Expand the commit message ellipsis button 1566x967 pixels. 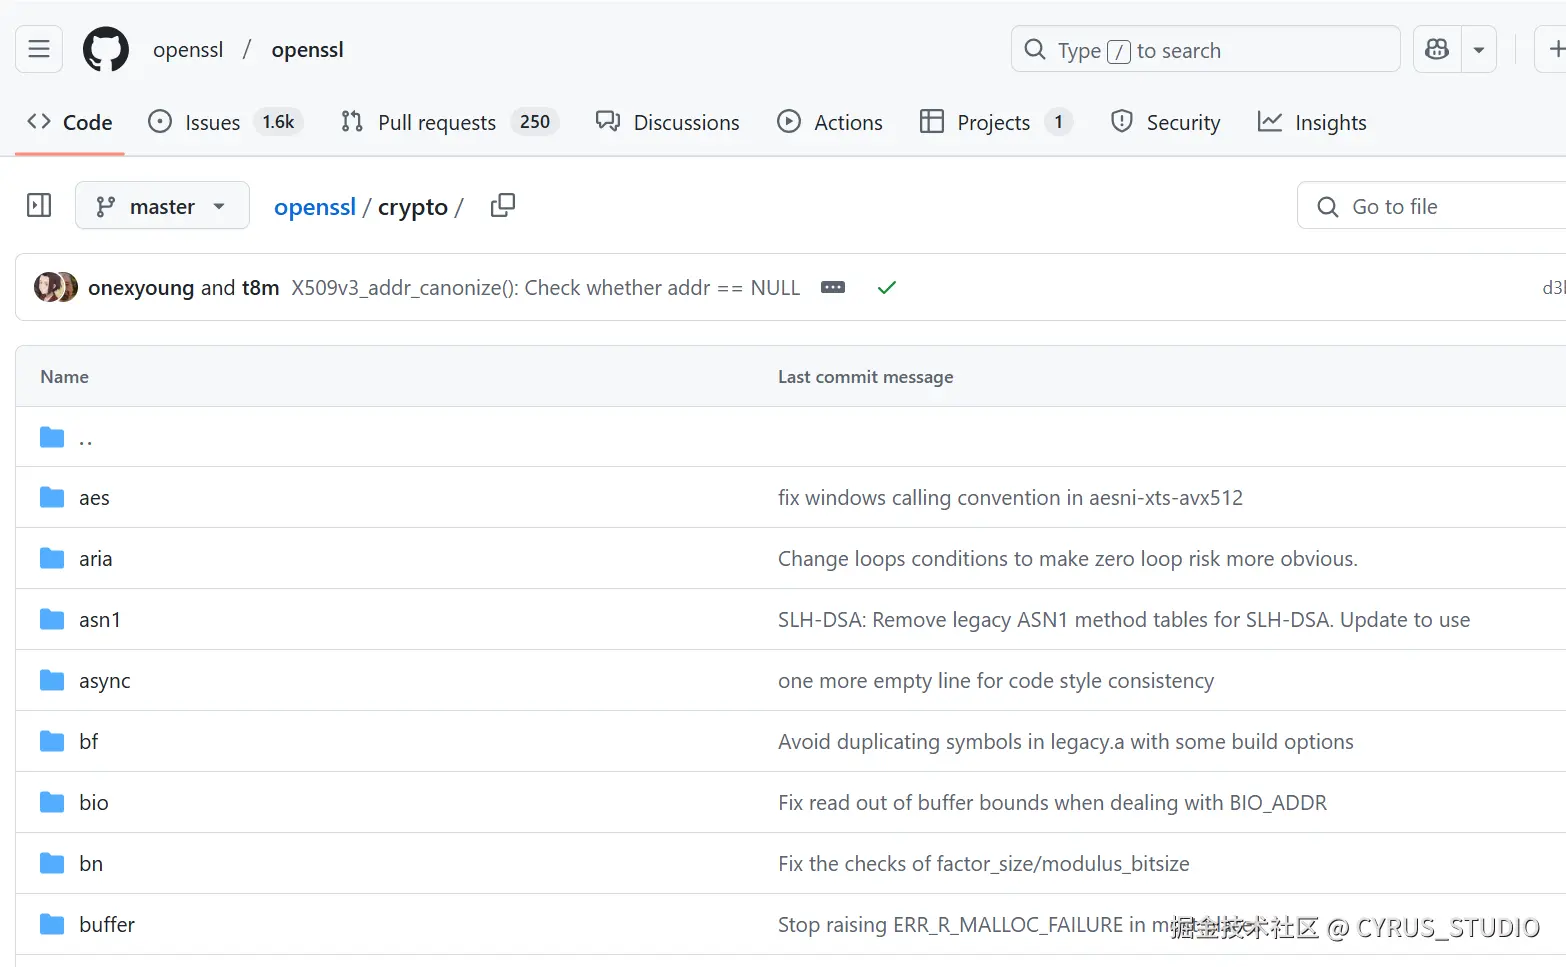(x=833, y=287)
